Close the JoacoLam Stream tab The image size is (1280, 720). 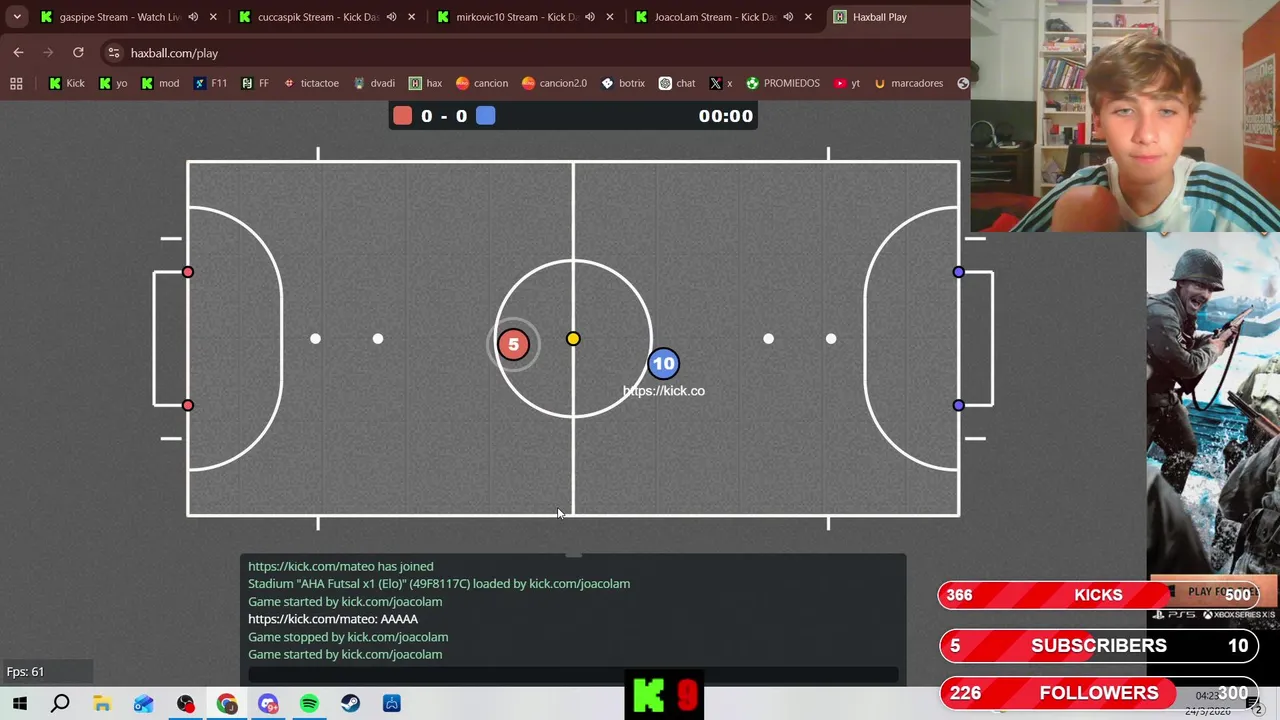point(808,17)
